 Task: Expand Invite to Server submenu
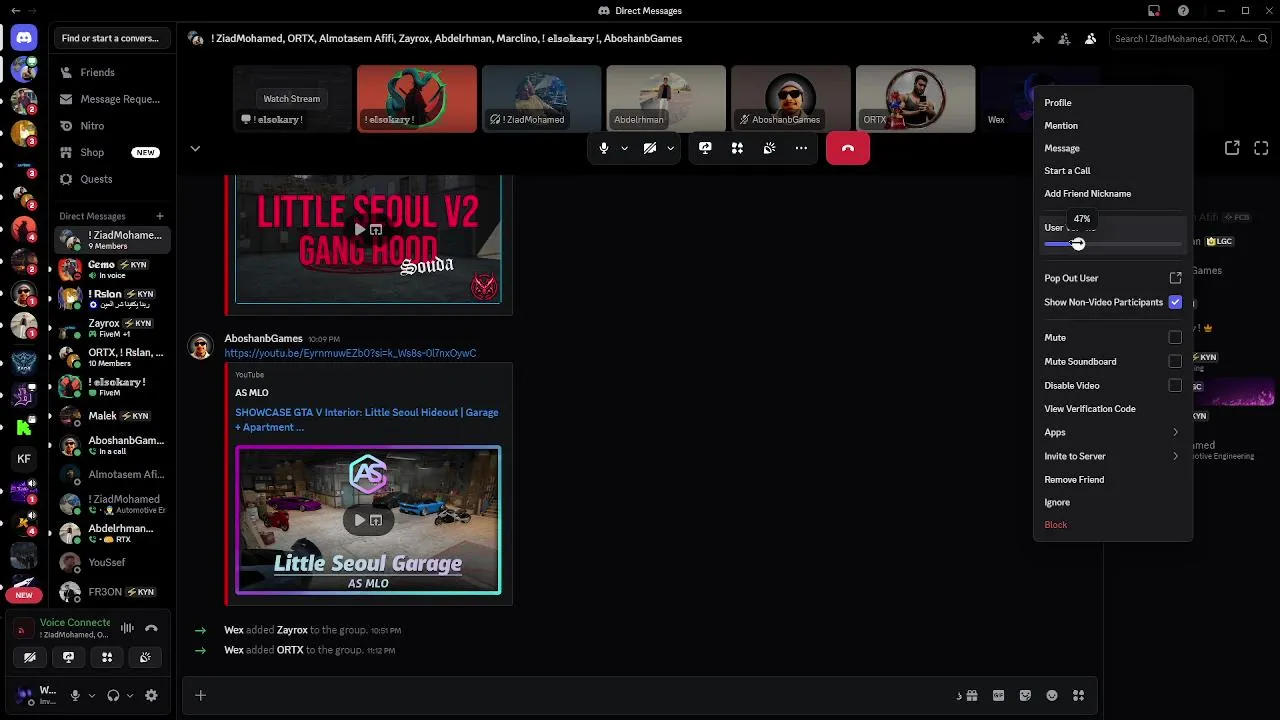pyautogui.click(x=1112, y=456)
